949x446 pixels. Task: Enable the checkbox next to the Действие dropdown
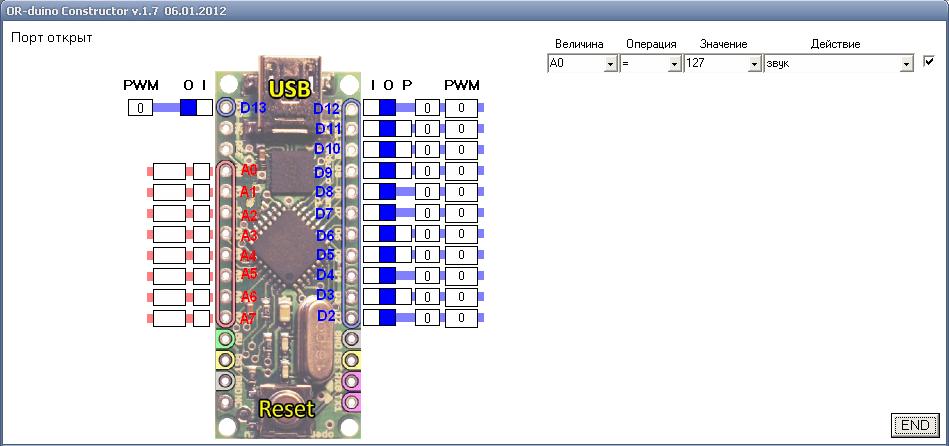click(x=930, y=62)
